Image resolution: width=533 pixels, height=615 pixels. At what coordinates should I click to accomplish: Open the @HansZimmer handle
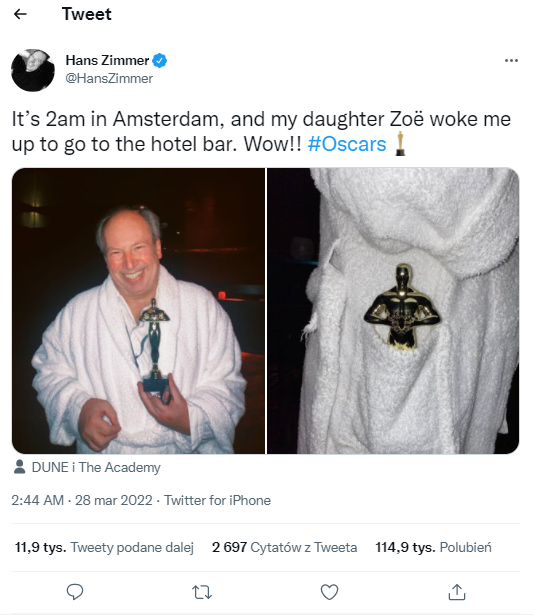pos(109,78)
